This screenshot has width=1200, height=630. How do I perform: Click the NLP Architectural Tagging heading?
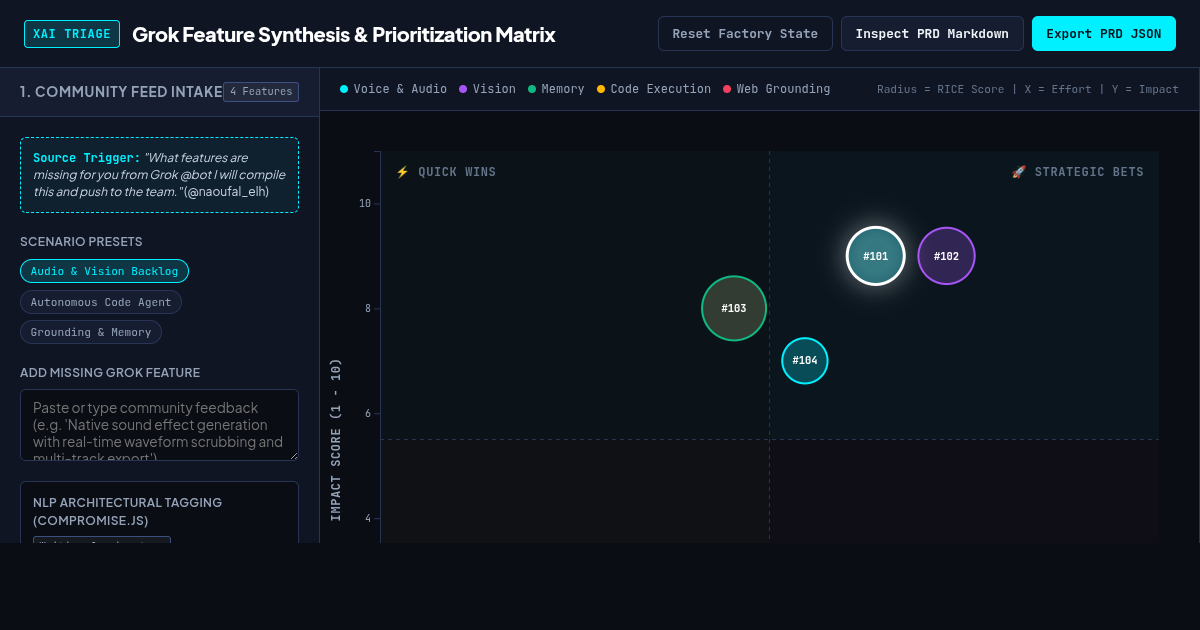(127, 511)
